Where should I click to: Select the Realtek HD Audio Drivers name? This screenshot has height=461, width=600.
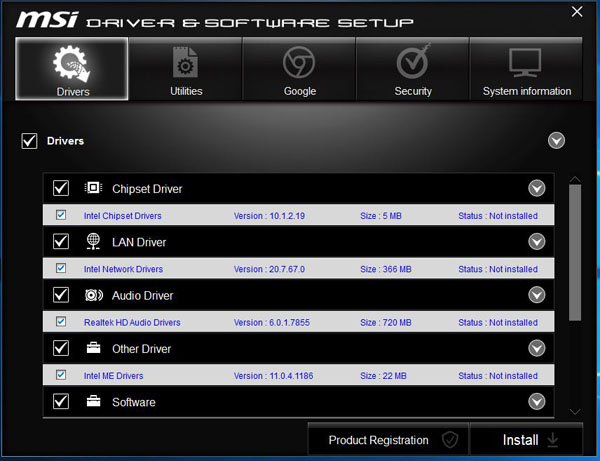(x=132, y=323)
